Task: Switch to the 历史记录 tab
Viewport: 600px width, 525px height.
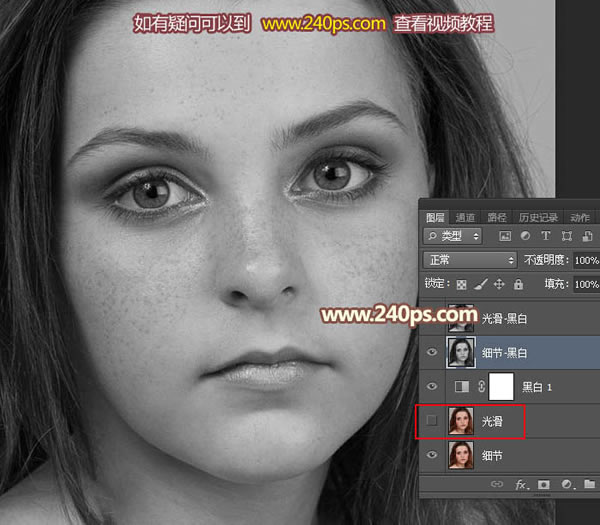Action: point(538,218)
